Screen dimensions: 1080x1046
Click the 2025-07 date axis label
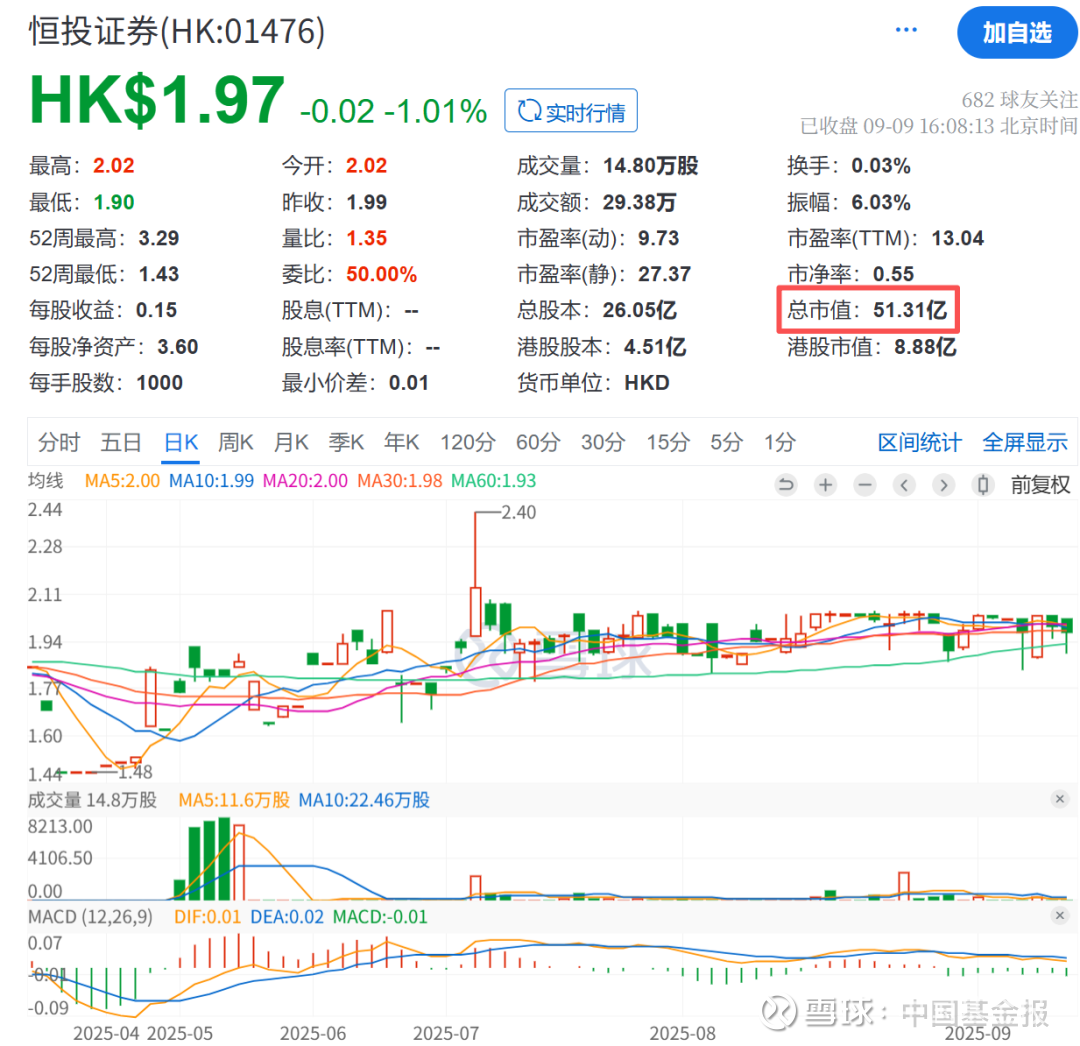click(446, 1034)
